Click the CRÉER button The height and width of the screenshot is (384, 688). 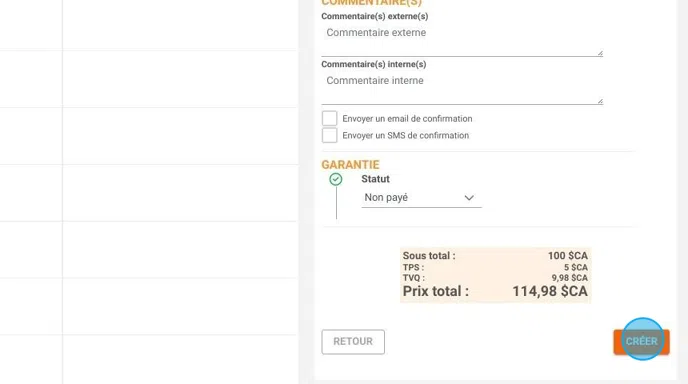coord(641,341)
